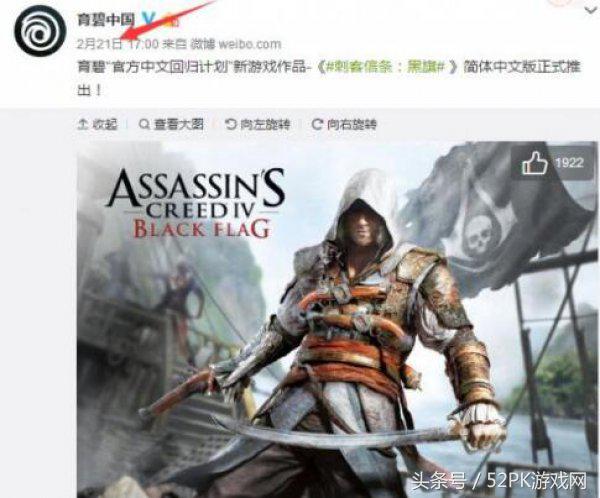Open the Ubisoft swirl avatar profile
600x498 pixels.
39,31
